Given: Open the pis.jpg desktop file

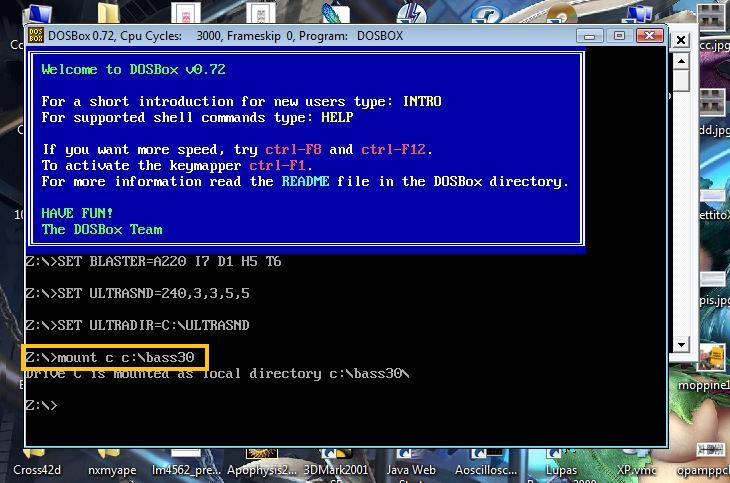Looking at the screenshot, I should 714,286.
